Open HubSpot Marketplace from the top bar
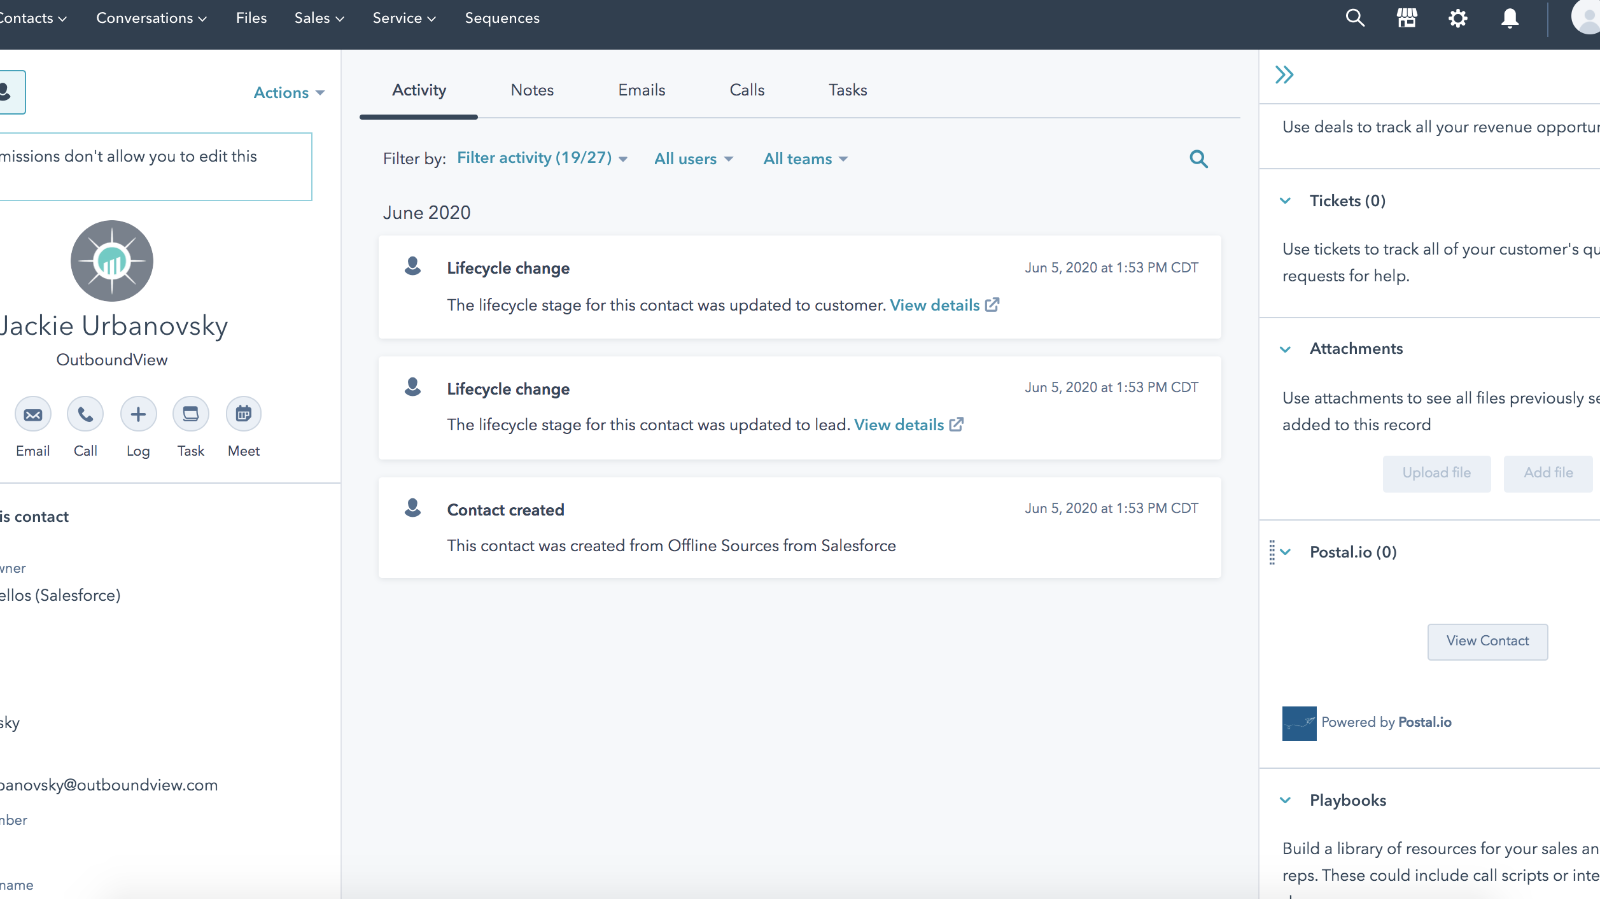 tap(1406, 18)
